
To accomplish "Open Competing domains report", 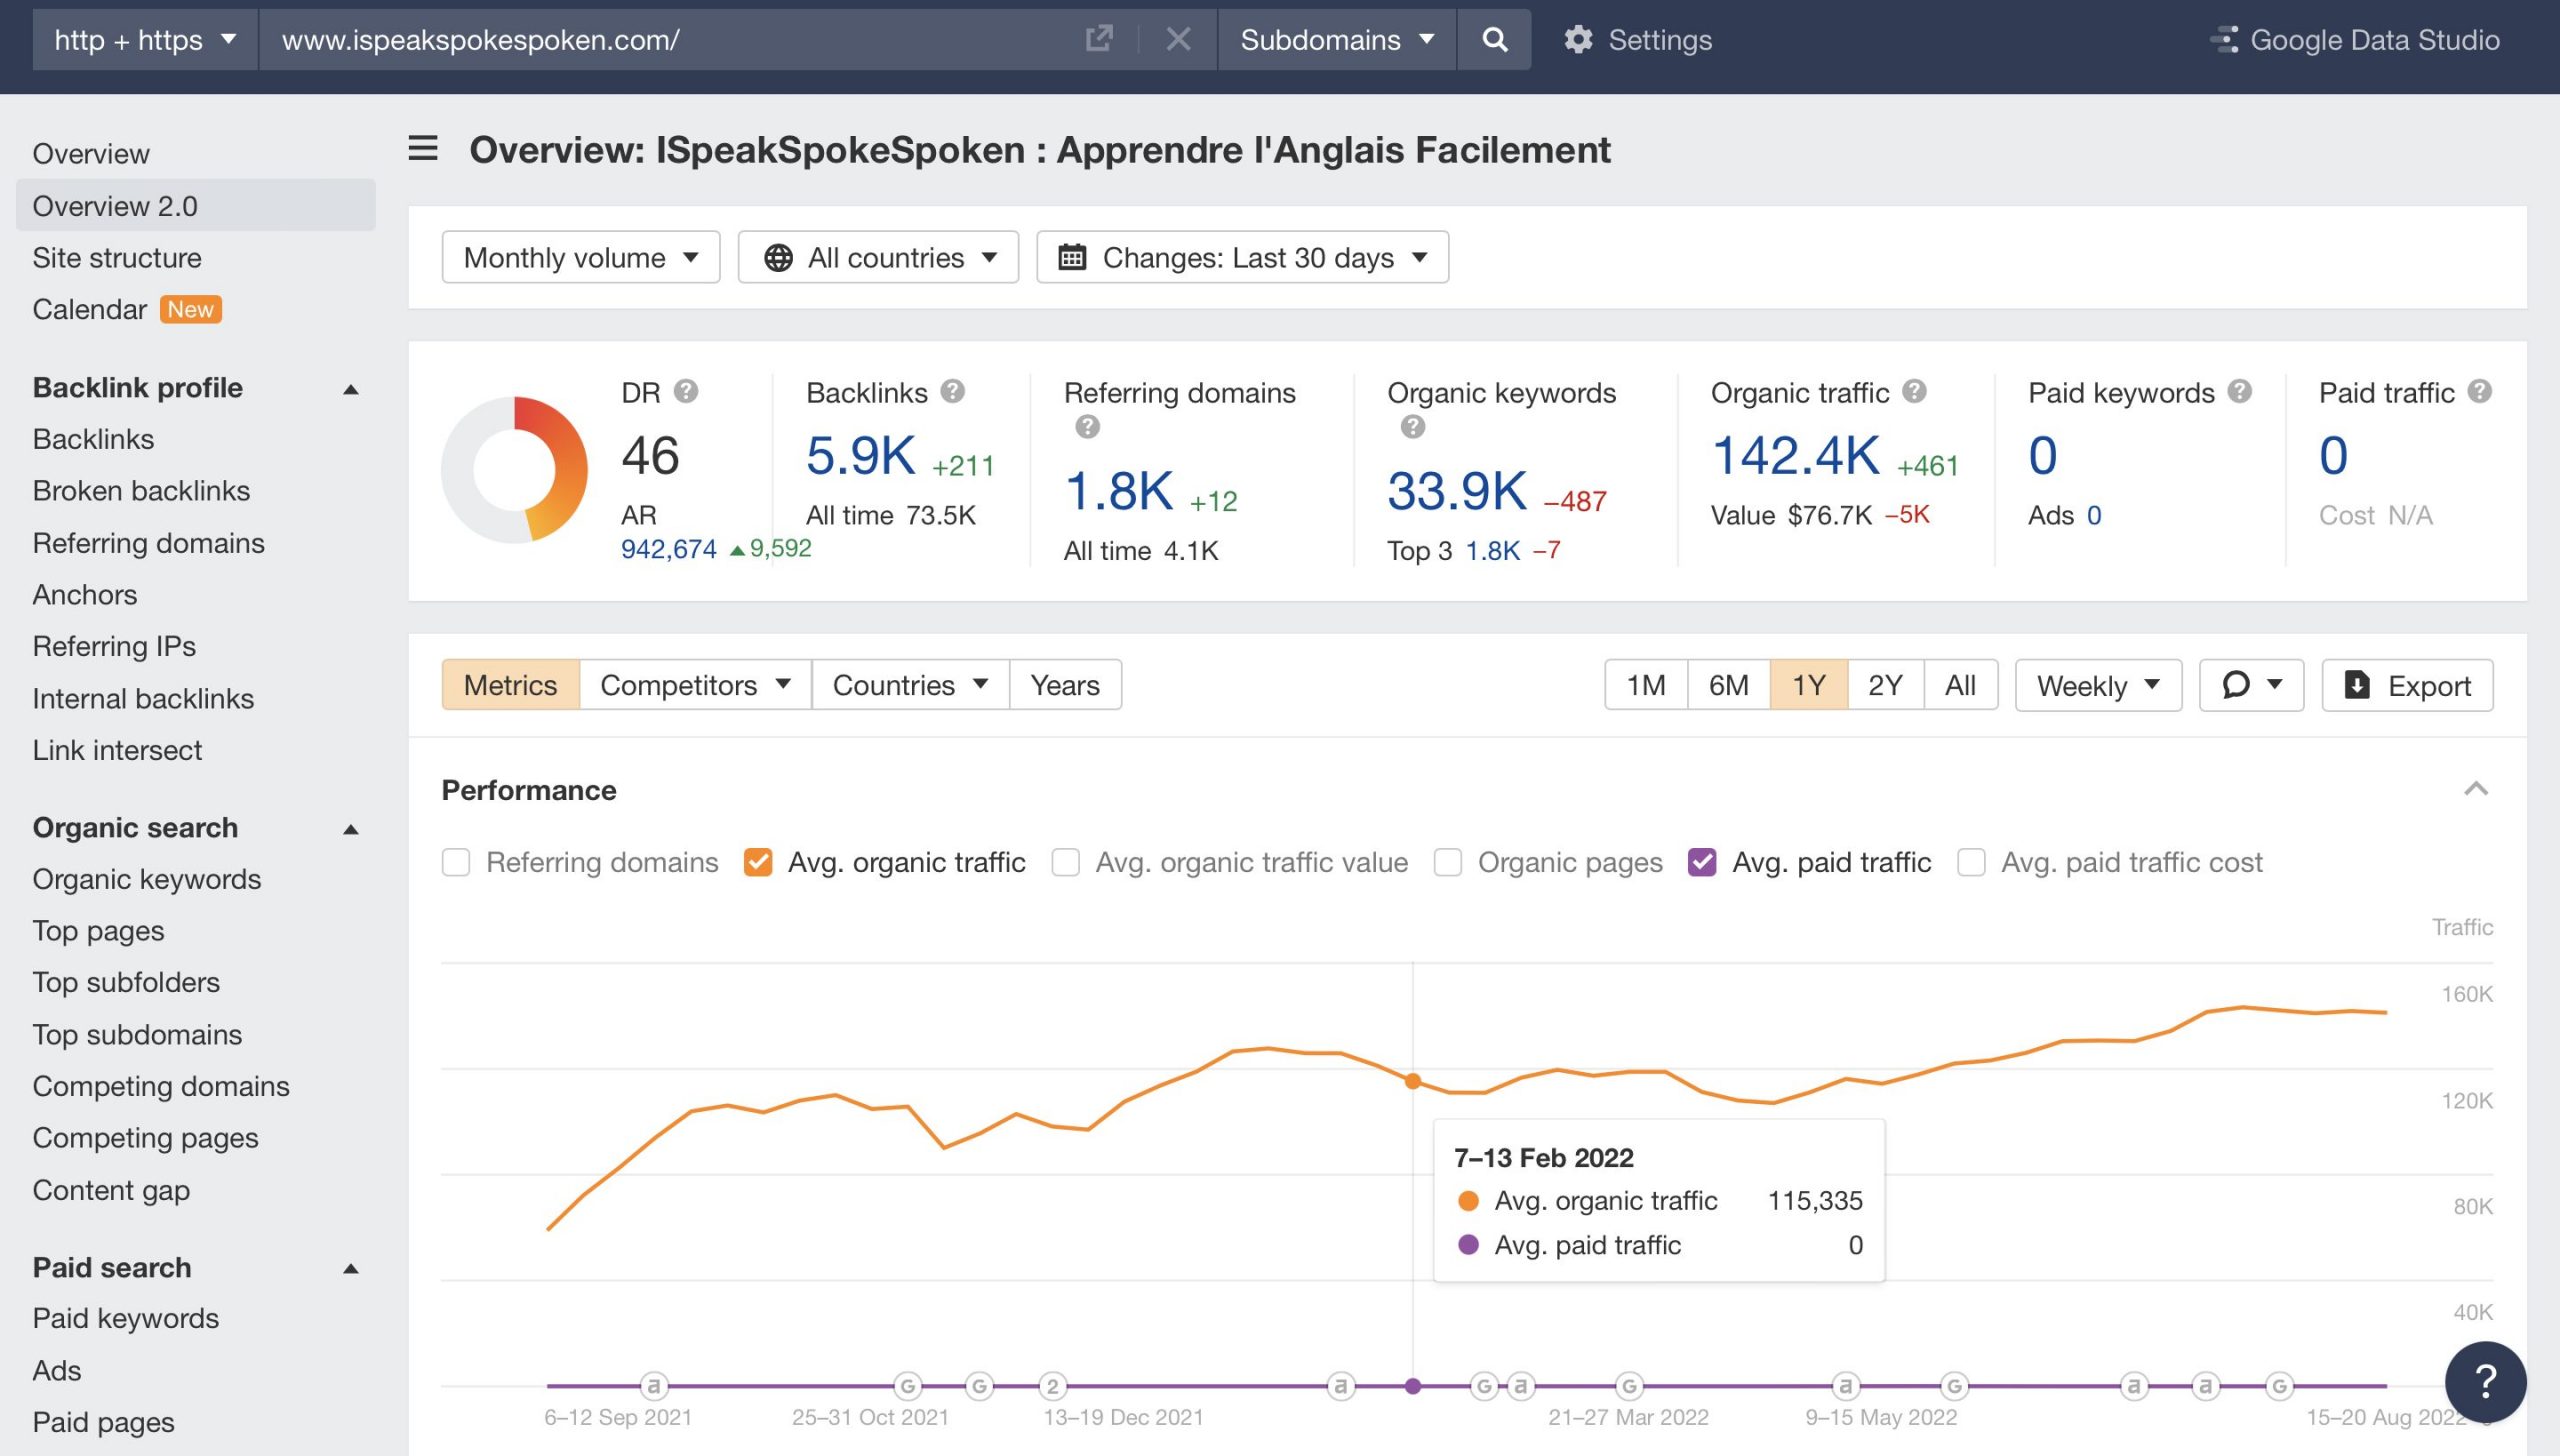I will (x=161, y=1086).
